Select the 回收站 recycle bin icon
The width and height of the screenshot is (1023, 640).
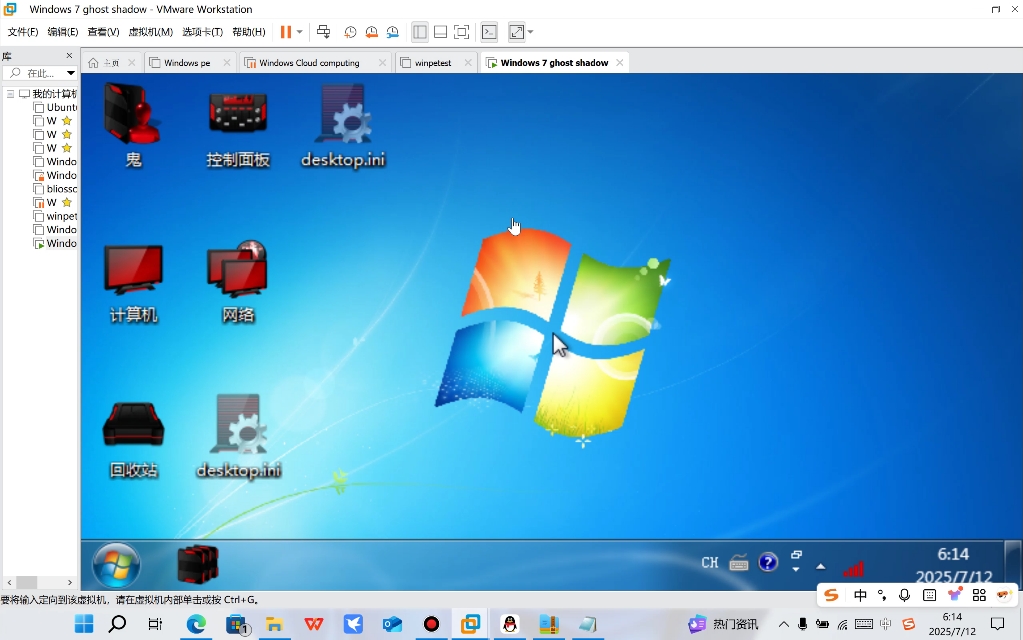(x=133, y=440)
